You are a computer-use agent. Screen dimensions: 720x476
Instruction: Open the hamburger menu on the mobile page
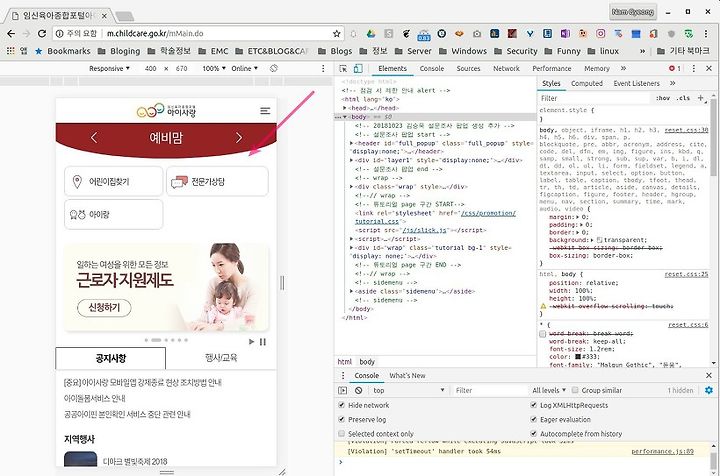point(265,111)
